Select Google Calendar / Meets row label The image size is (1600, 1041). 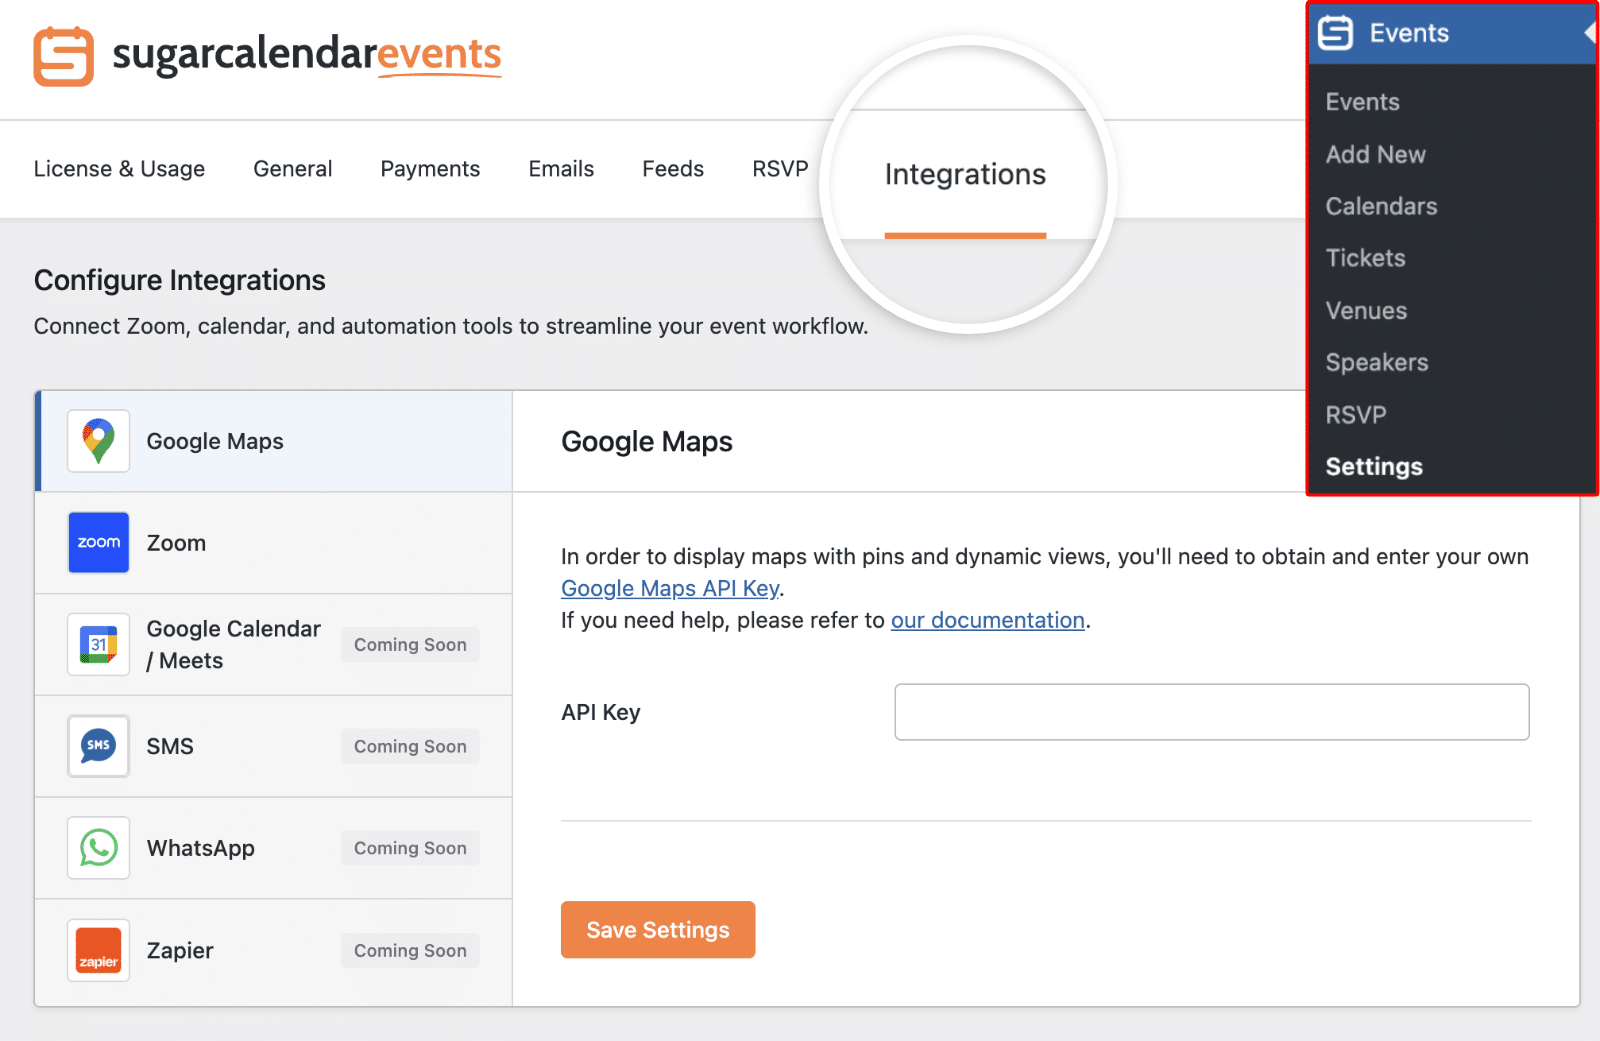[234, 645]
